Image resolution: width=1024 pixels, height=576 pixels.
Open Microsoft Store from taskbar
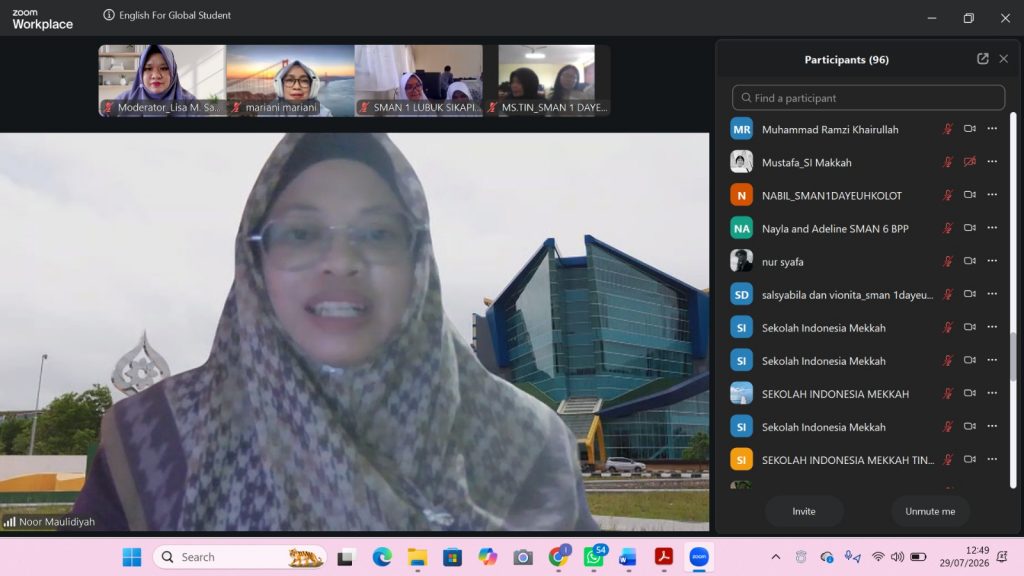click(452, 557)
